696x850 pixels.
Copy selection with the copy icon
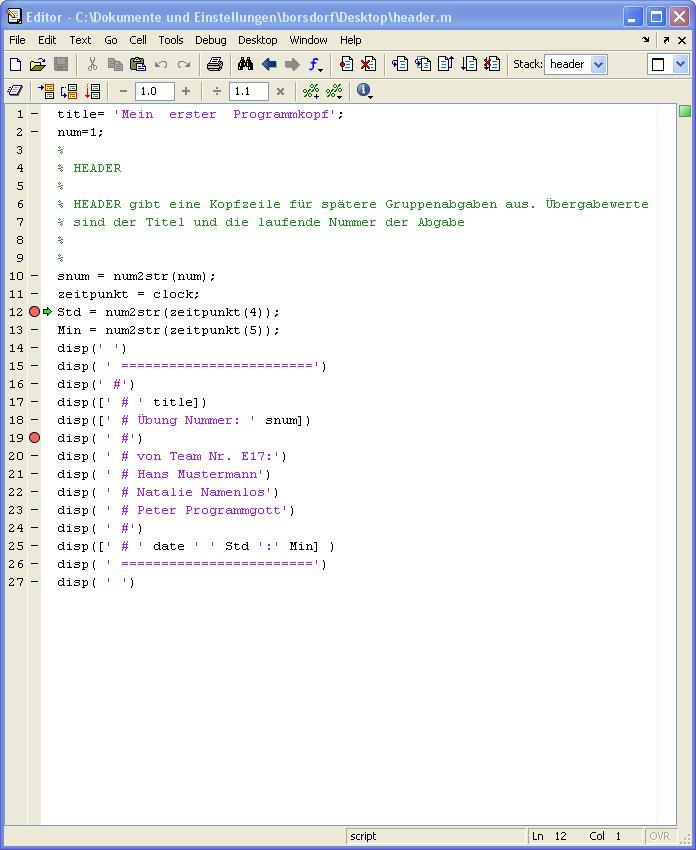(x=115, y=65)
